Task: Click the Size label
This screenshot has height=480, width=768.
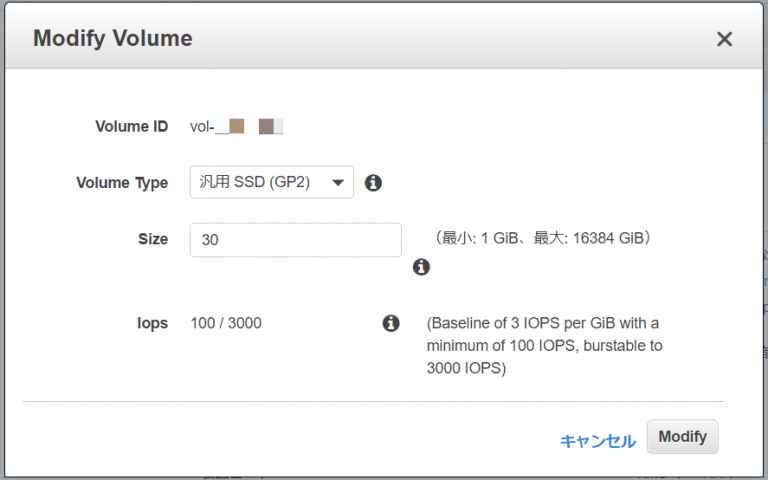Action: pyautogui.click(x=153, y=239)
